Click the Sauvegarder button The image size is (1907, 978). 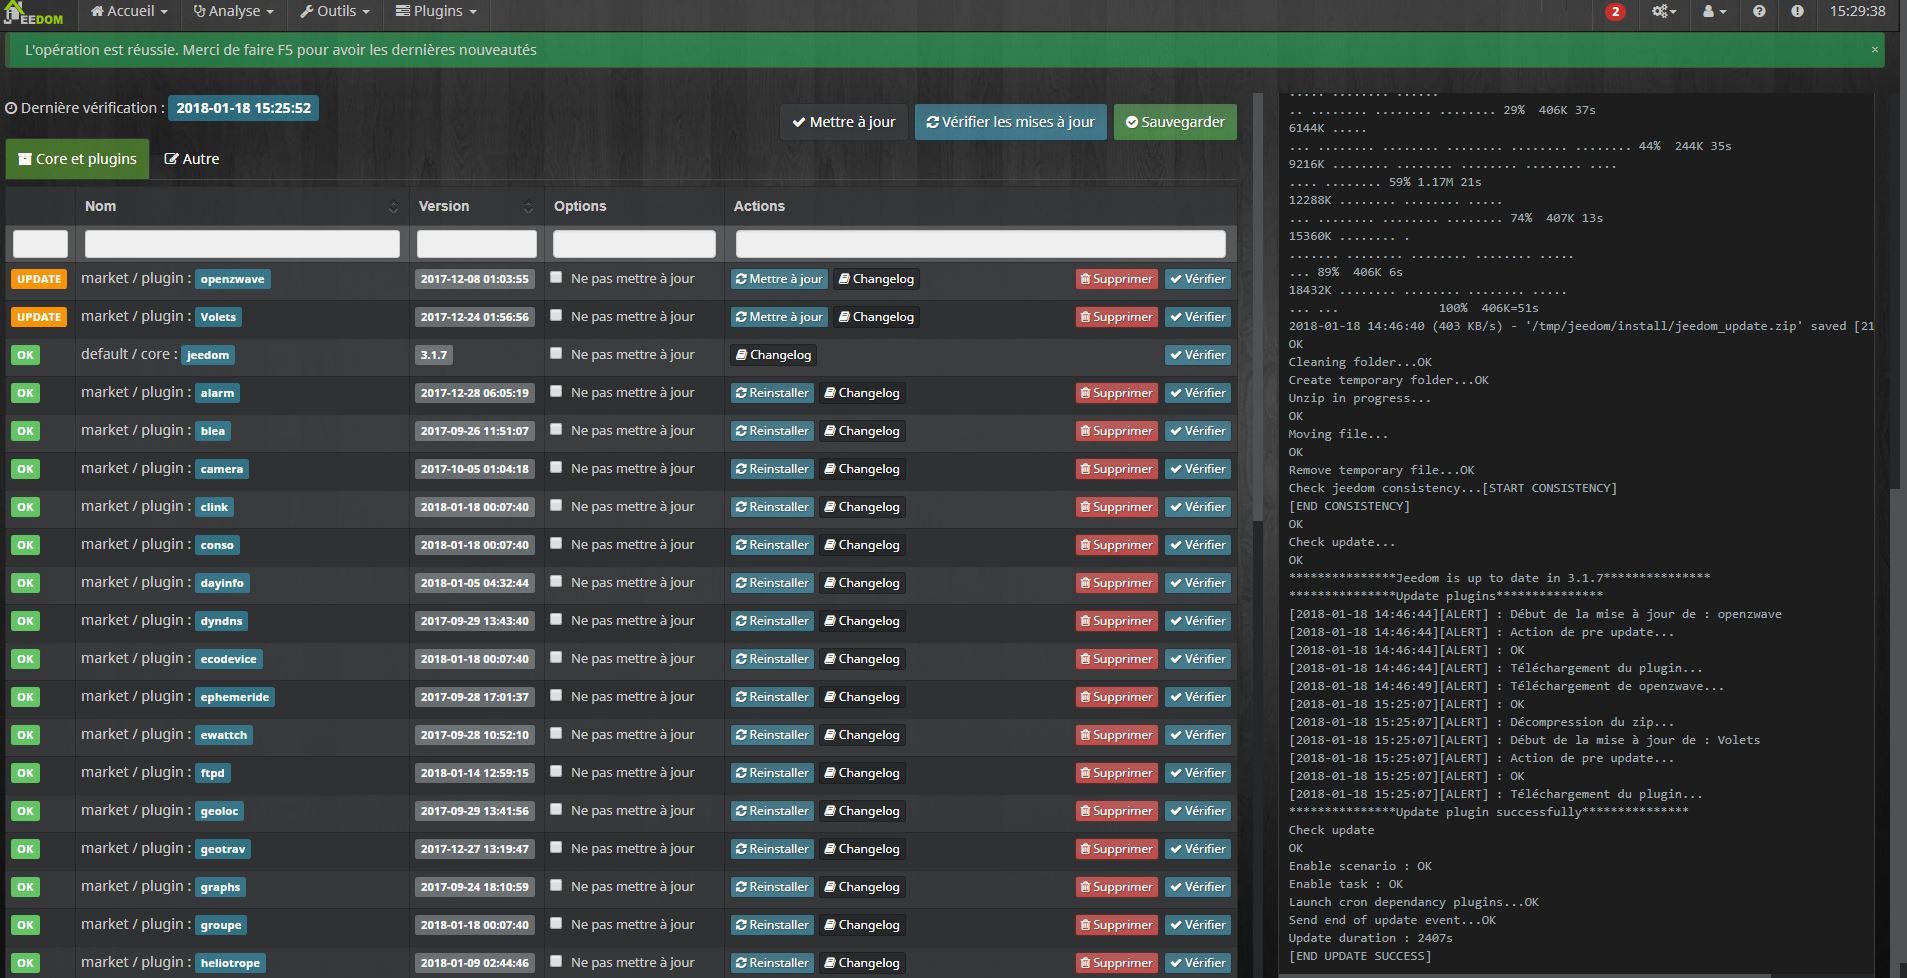tap(1175, 122)
